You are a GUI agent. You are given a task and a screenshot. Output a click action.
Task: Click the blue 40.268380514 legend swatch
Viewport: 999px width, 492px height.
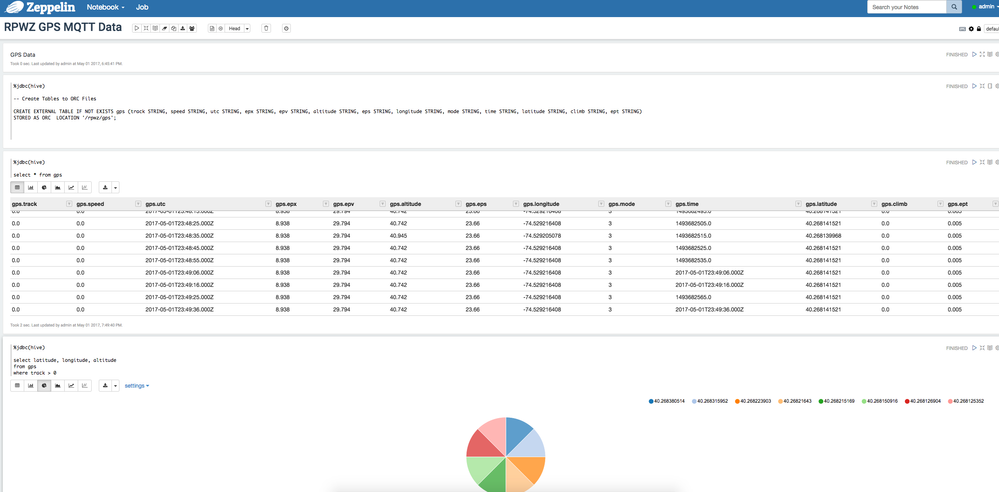pos(652,401)
